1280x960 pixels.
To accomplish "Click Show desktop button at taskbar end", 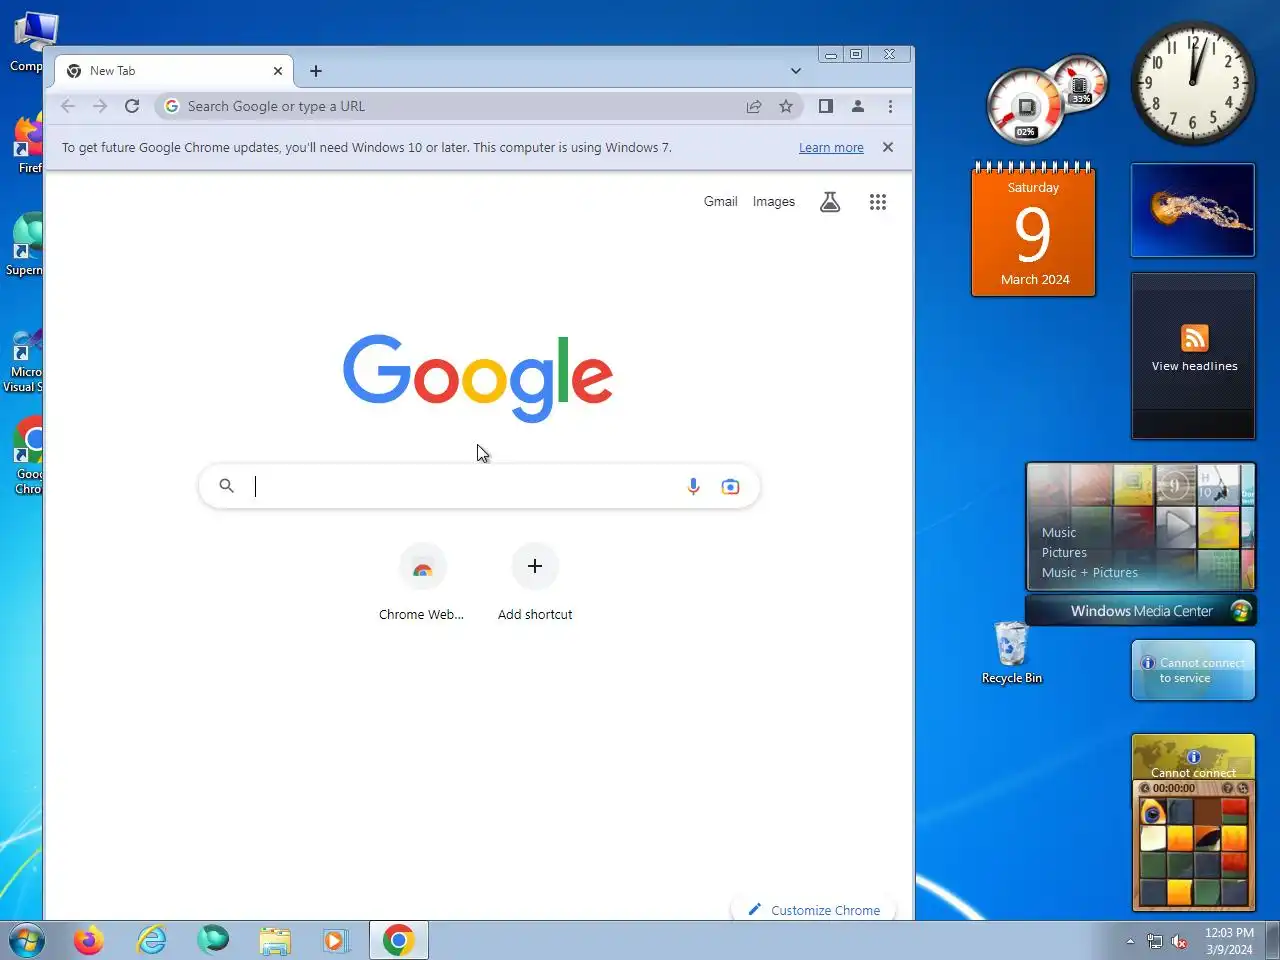I will click(x=1272, y=940).
